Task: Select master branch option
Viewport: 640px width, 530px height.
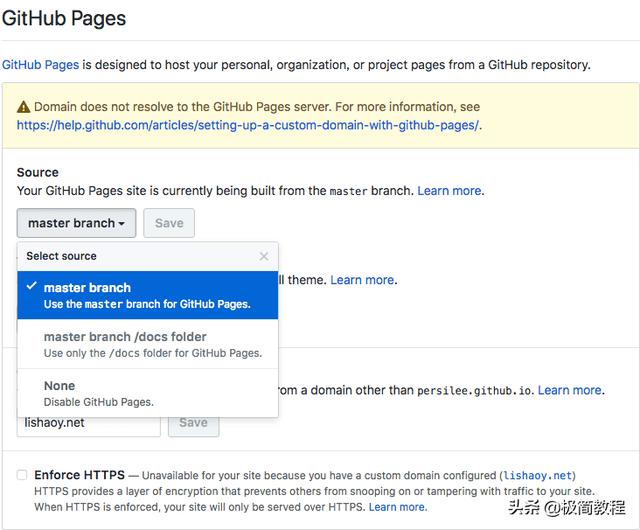Action: tap(148, 295)
